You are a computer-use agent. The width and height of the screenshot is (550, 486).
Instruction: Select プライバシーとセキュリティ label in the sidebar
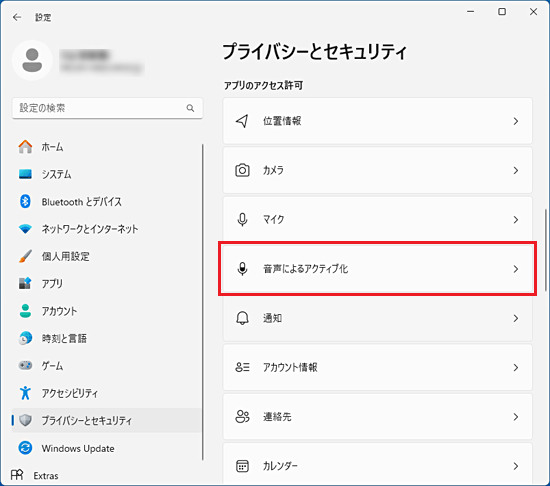click(87, 420)
